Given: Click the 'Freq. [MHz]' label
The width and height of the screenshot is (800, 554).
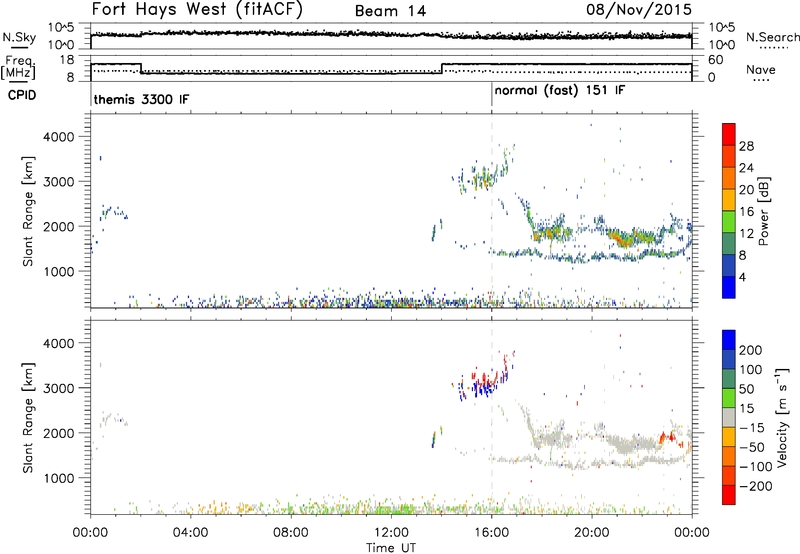Looking at the screenshot, I should 18,67.
